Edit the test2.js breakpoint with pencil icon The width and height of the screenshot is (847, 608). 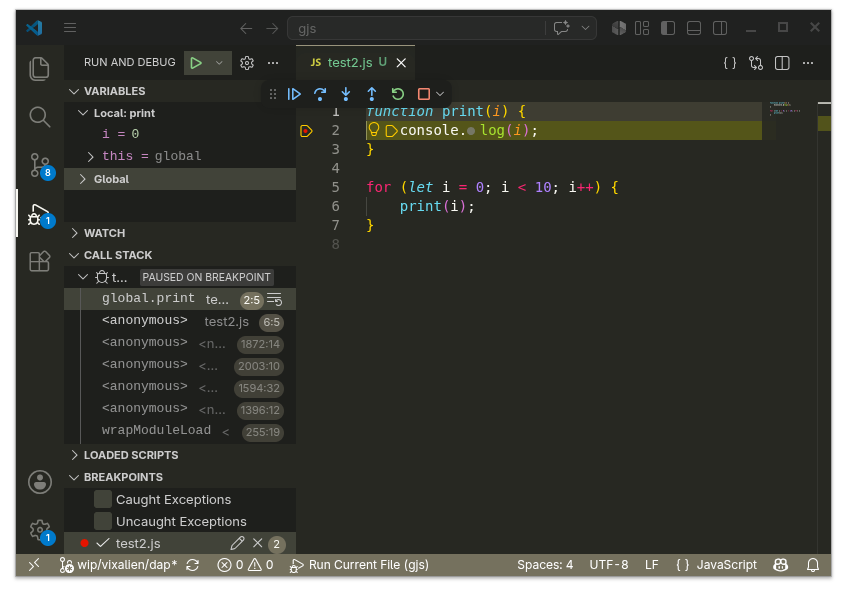pos(237,543)
